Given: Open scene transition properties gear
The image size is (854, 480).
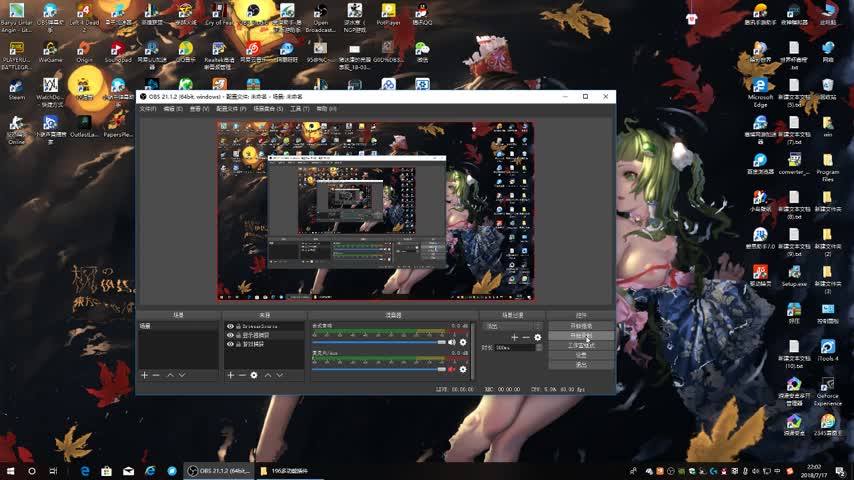Looking at the screenshot, I should pos(538,337).
